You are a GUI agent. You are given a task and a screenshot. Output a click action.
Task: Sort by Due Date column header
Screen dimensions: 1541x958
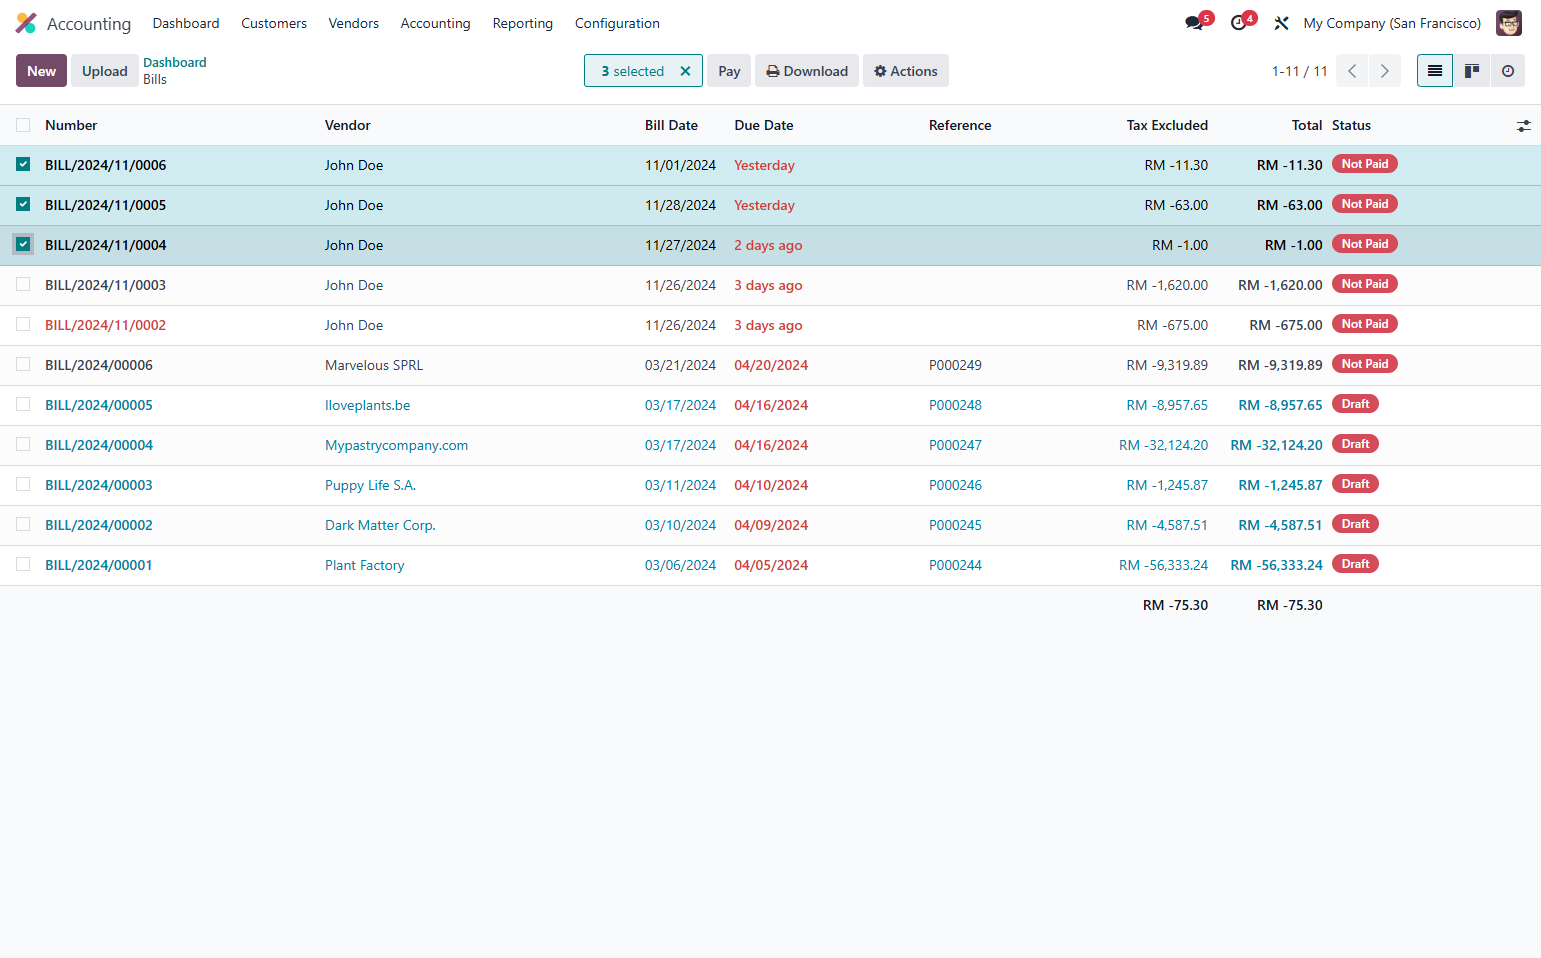pyautogui.click(x=764, y=125)
